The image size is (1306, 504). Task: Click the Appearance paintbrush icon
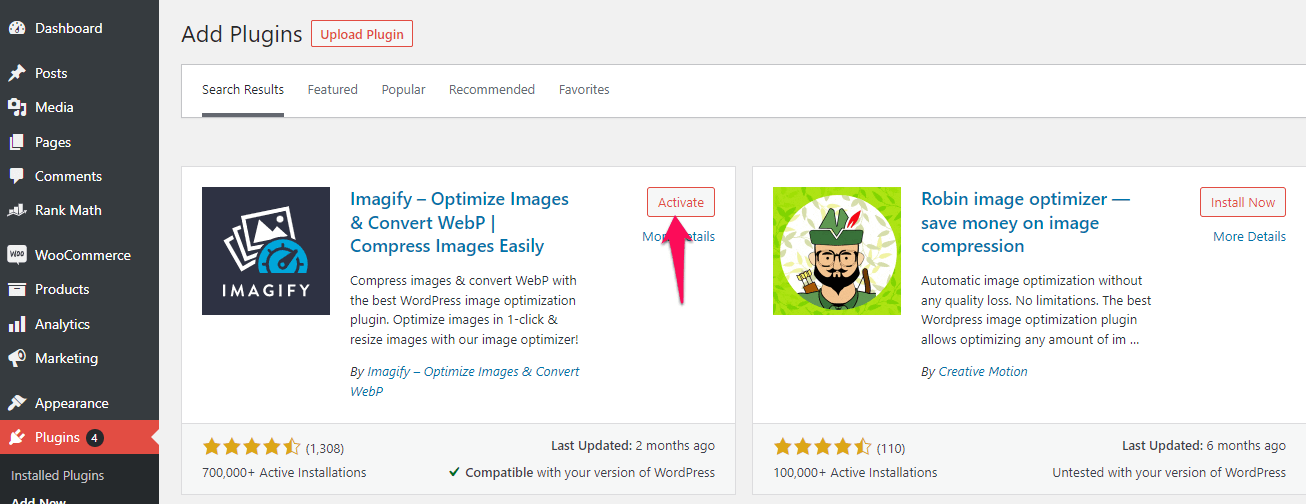[x=17, y=403]
